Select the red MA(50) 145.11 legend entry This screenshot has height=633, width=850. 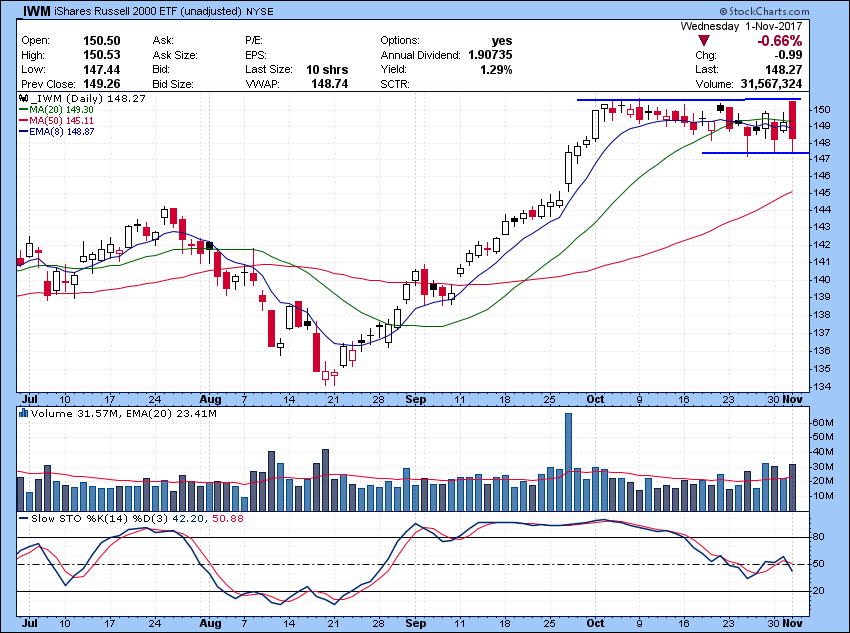coord(56,120)
